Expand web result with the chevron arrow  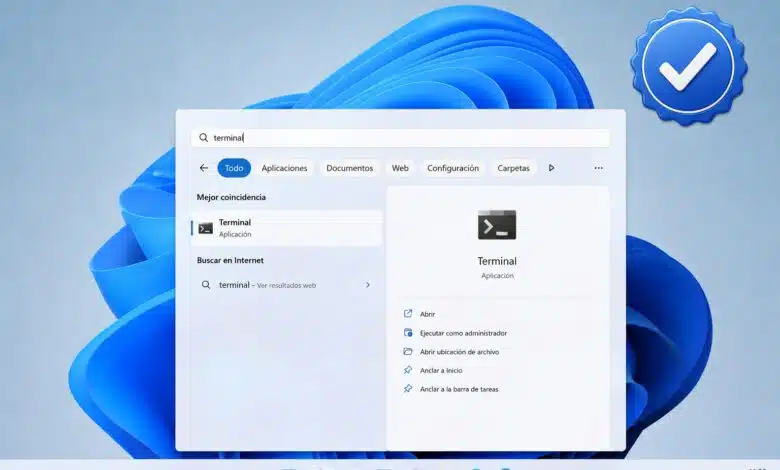point(368,285)
